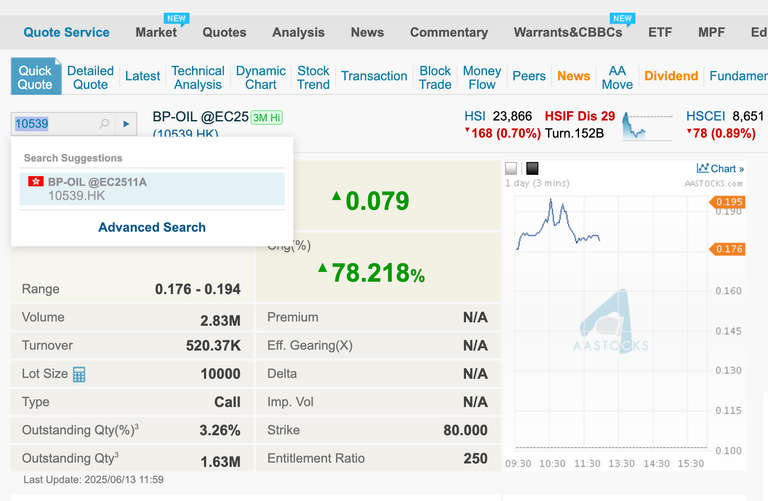Click the Outstanding Qty(%) value 3.26%

click(220, 430)
